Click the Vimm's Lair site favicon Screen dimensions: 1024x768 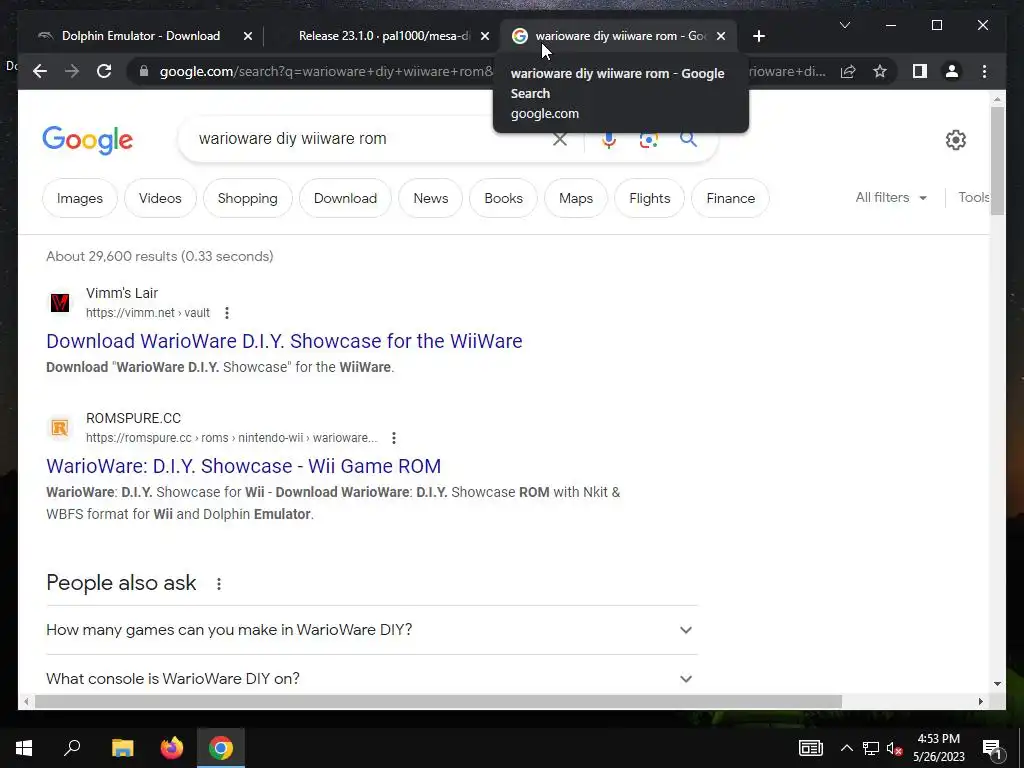click(x=60, y=302)
